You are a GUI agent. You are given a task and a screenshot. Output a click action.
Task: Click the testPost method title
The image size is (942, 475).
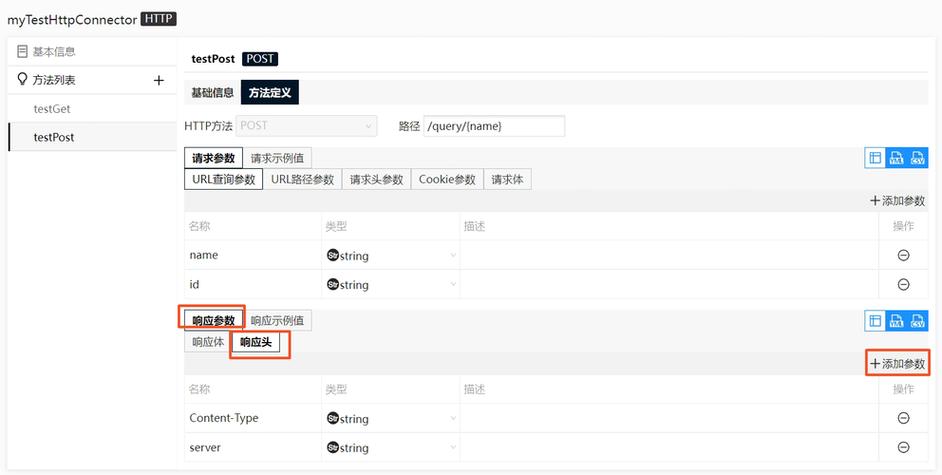click(213, 59)
